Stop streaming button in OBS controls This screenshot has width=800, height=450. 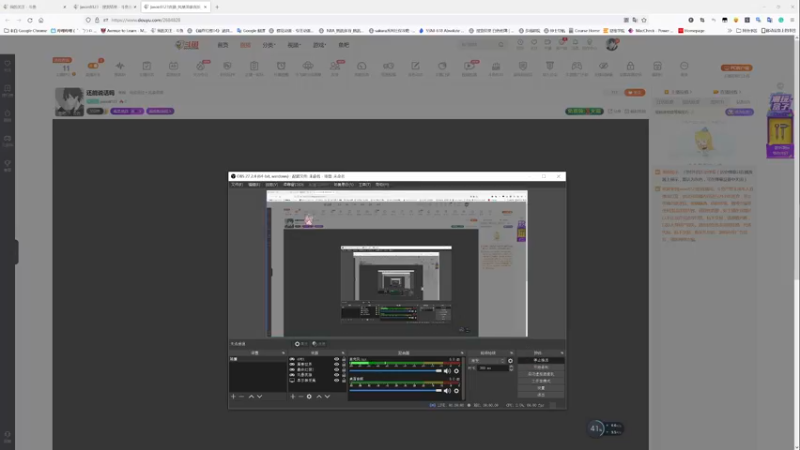pos(541,360)
